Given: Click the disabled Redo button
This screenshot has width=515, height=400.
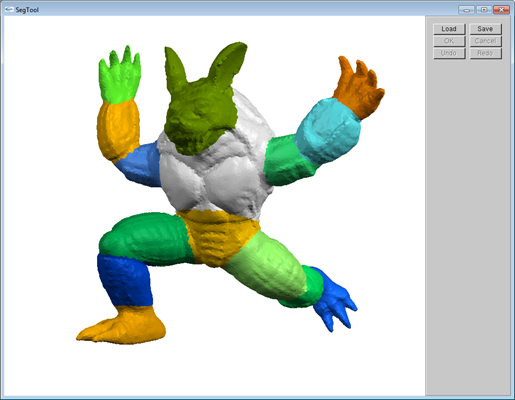Looking at the screenshot, I should pos(485,53).
